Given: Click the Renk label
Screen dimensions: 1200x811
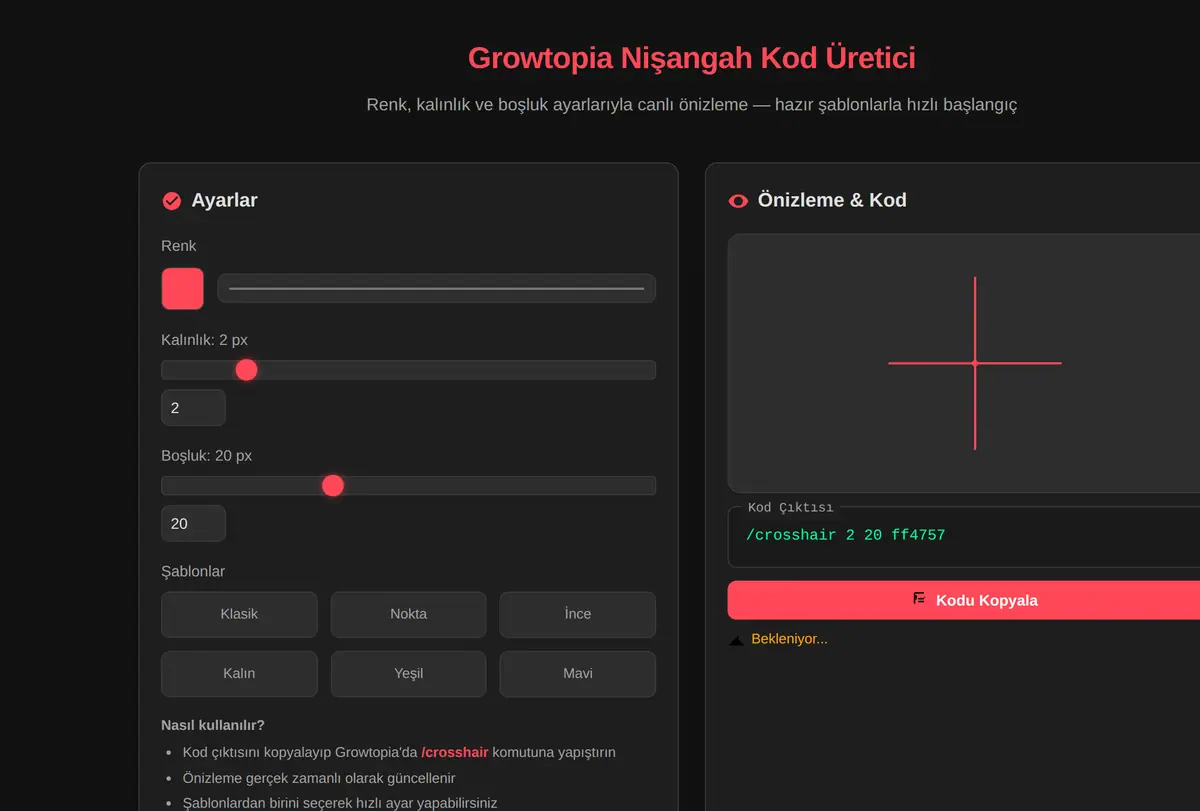Looking at the screenshot, I should [179, 246].
